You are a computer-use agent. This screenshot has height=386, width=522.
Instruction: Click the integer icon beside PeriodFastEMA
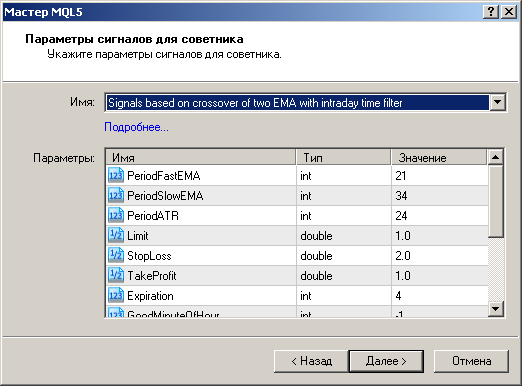tap(116, 175)
